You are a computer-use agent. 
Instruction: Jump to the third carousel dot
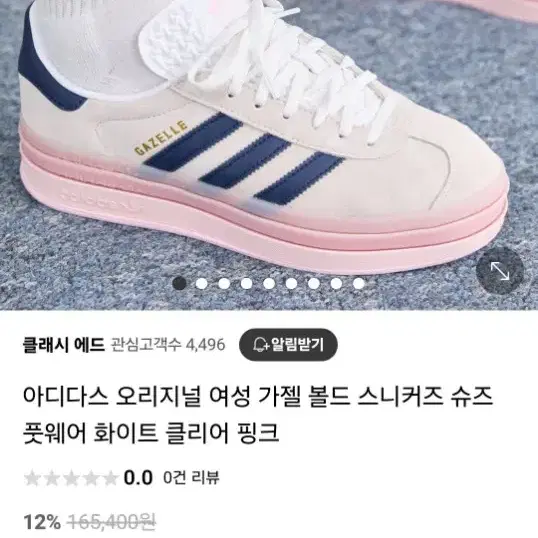[224, 283]
